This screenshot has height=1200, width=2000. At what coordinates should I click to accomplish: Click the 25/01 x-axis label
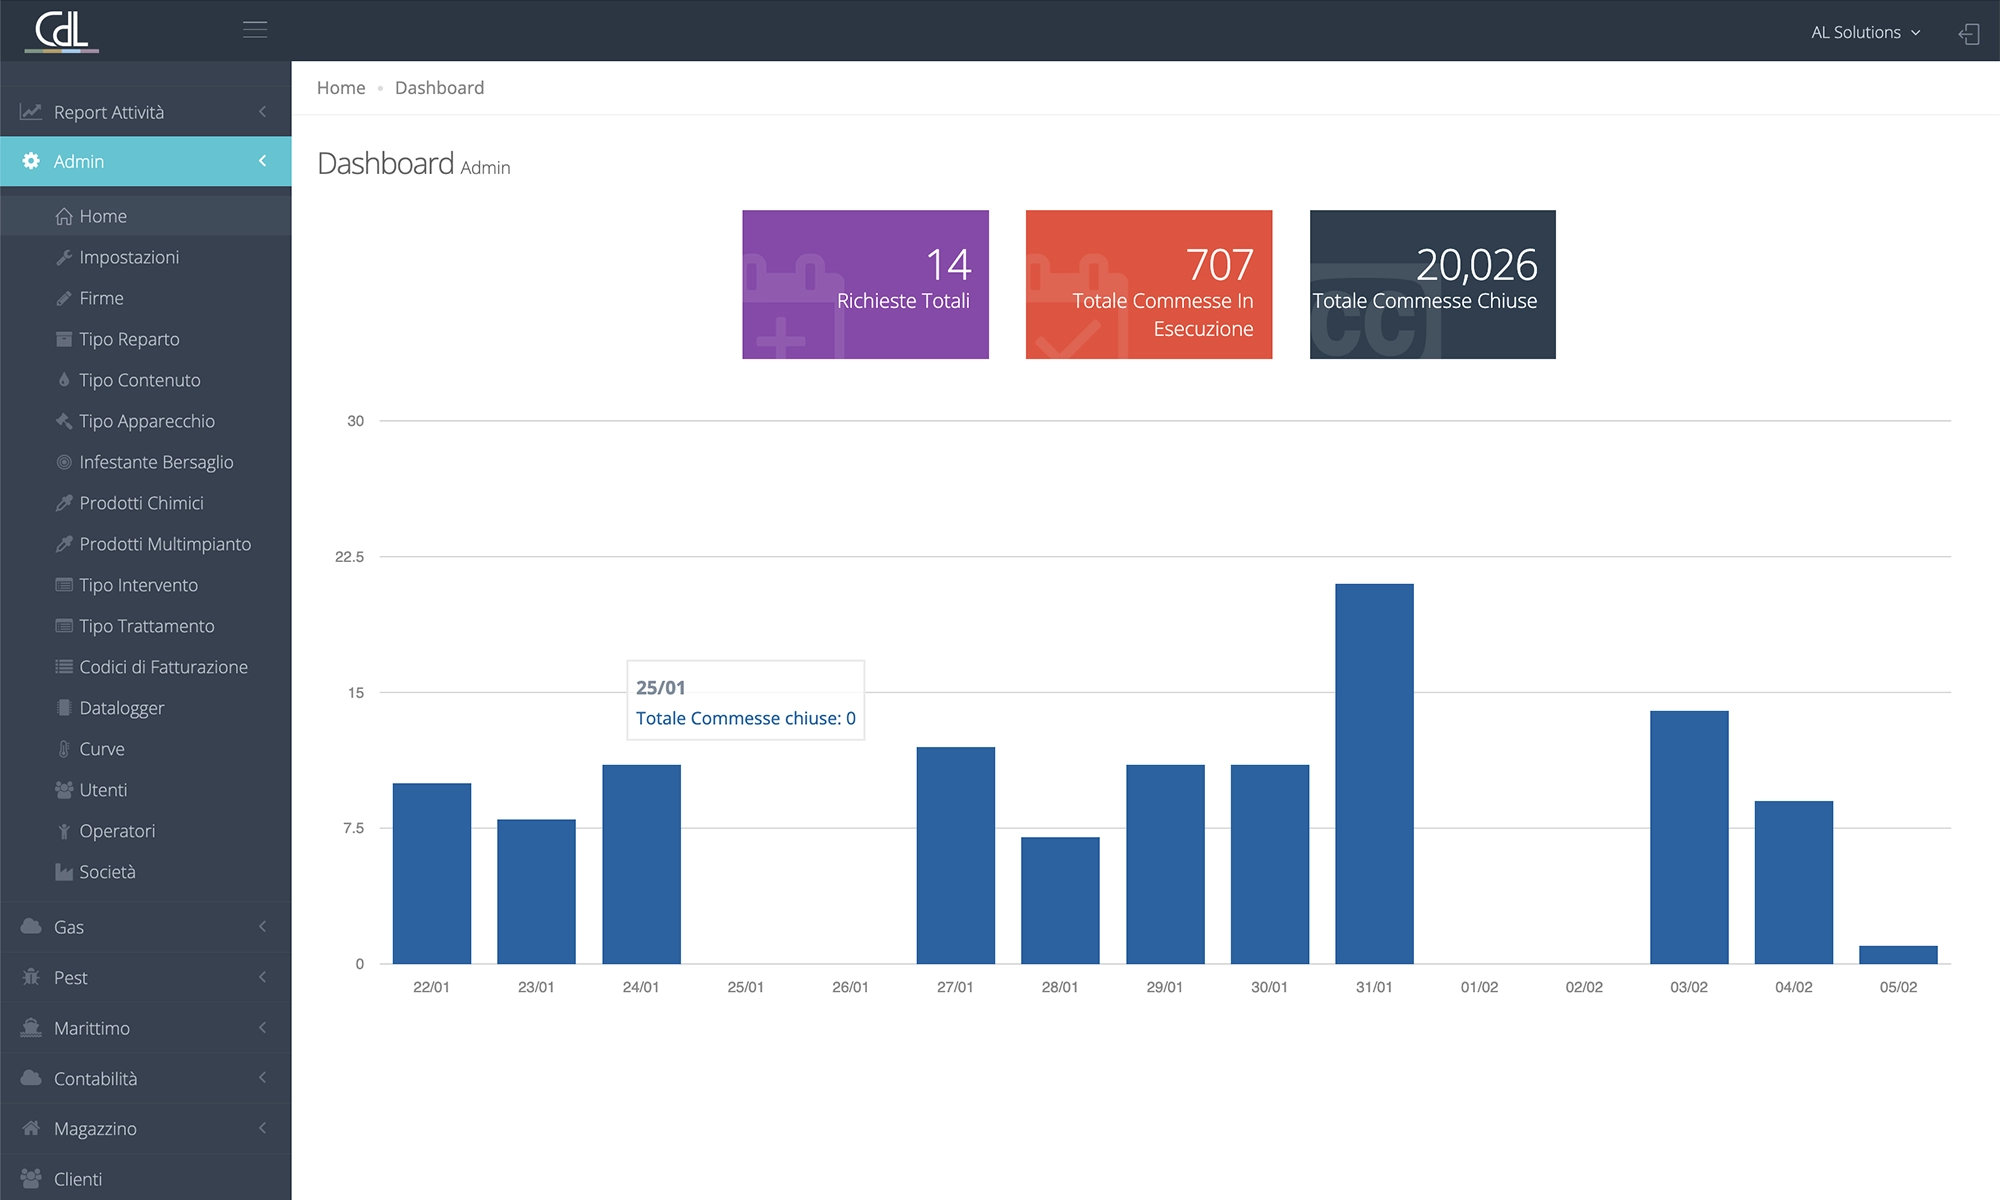pos(745,987)
